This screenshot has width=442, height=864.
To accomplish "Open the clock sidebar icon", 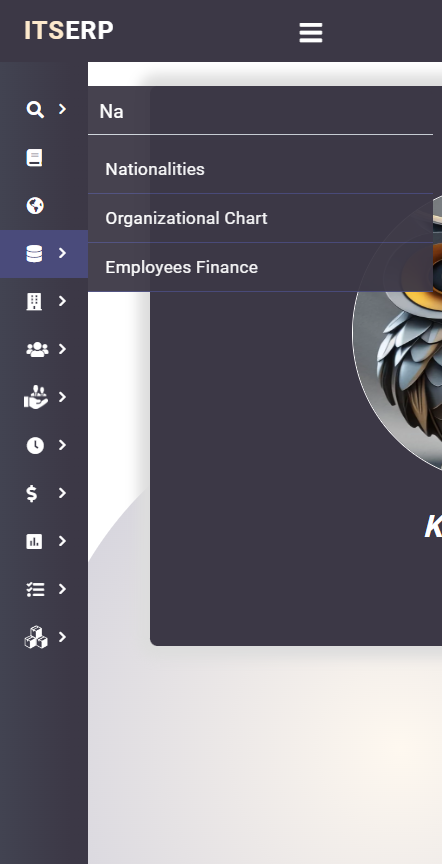I will tap(35, 445).
